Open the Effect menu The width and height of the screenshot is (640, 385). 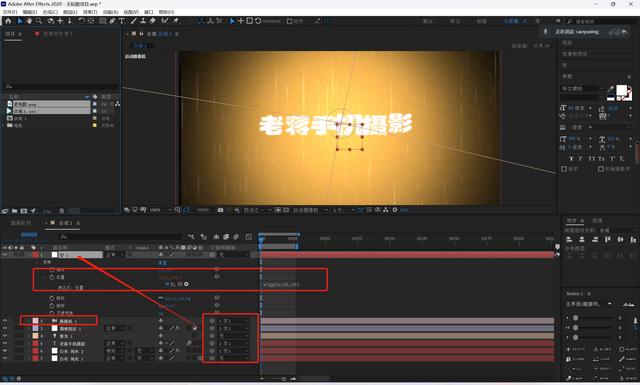(x=90, y=12)
